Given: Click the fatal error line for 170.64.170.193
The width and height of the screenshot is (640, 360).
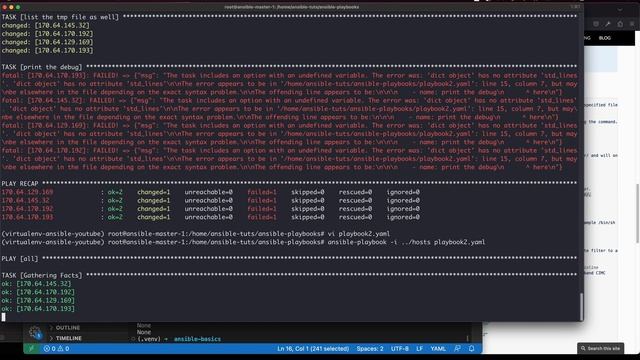Looking at the screenshot, I should (x=289, y=84).
